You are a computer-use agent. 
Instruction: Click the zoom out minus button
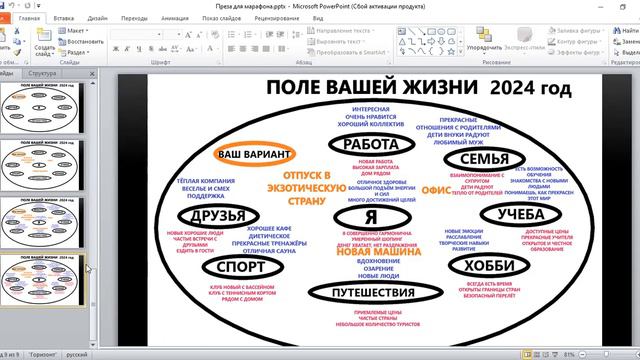(x=582, y=355)
